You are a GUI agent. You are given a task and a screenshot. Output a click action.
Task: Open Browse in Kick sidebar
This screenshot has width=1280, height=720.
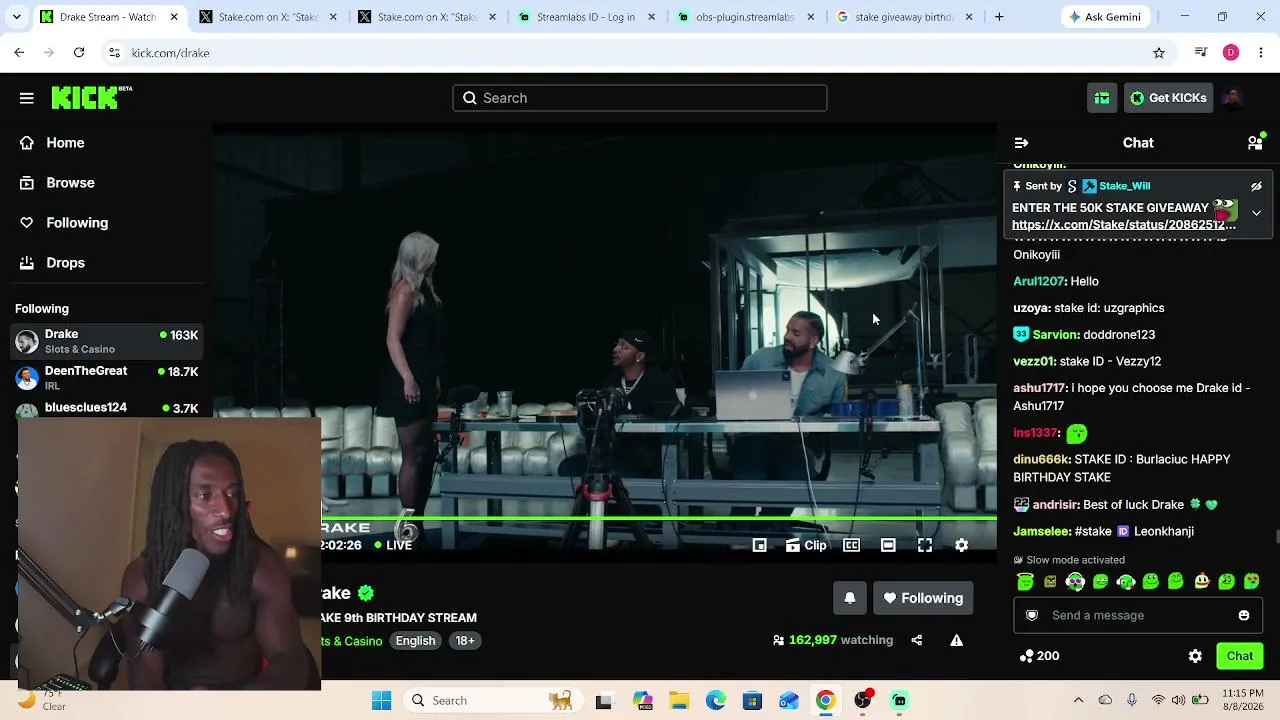[x=70, y=183]
